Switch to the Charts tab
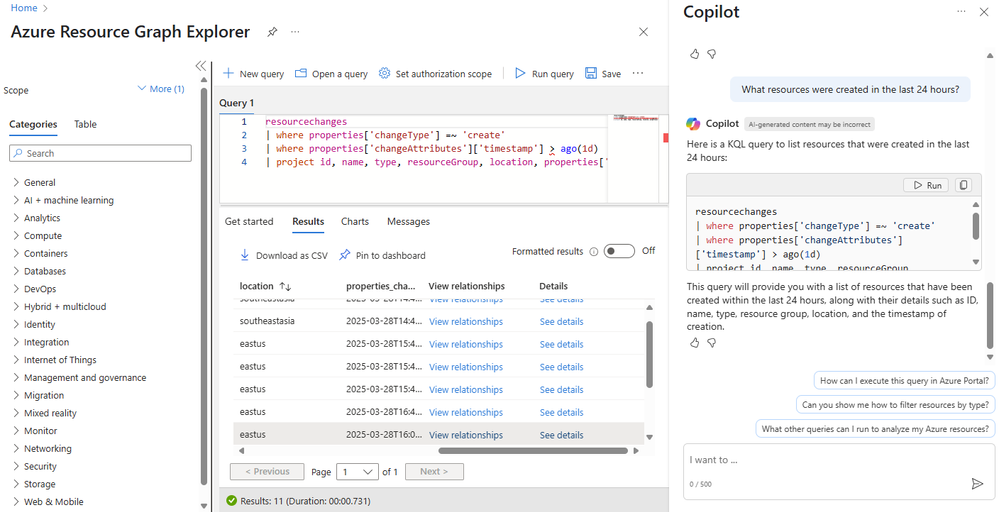This screenshot has height=512, width=999. [x=355, y=222]
